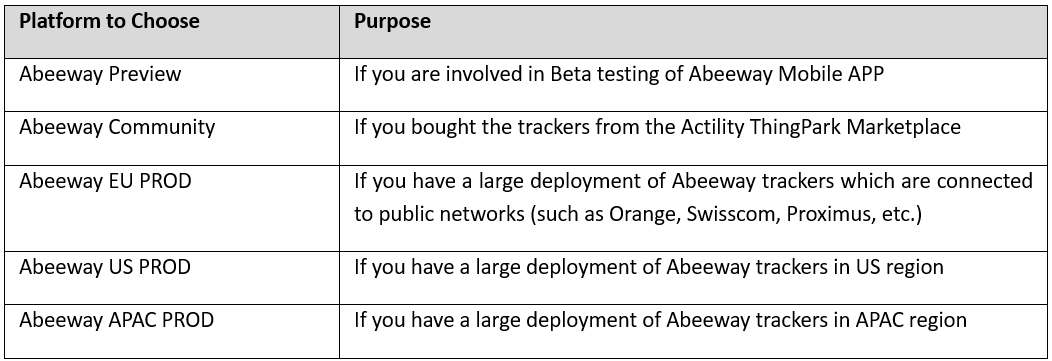1052x361 pixels.
Task: Select the 'Abeeway EU PROD' cell
Action: tap(172, 208)
